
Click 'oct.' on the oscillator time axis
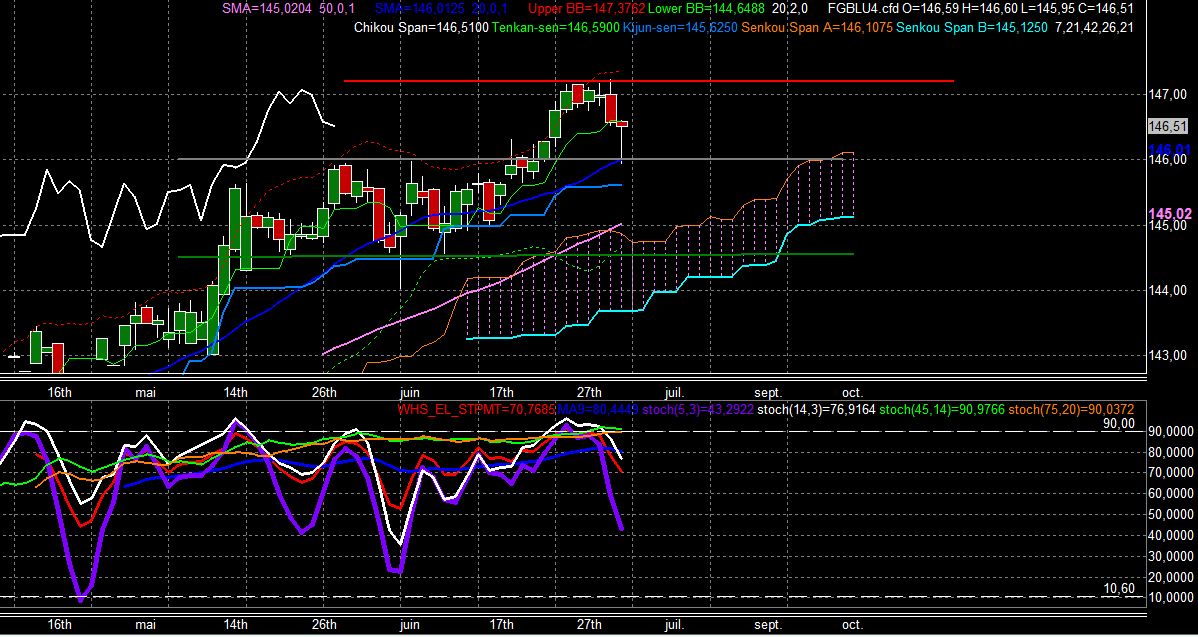853,625
